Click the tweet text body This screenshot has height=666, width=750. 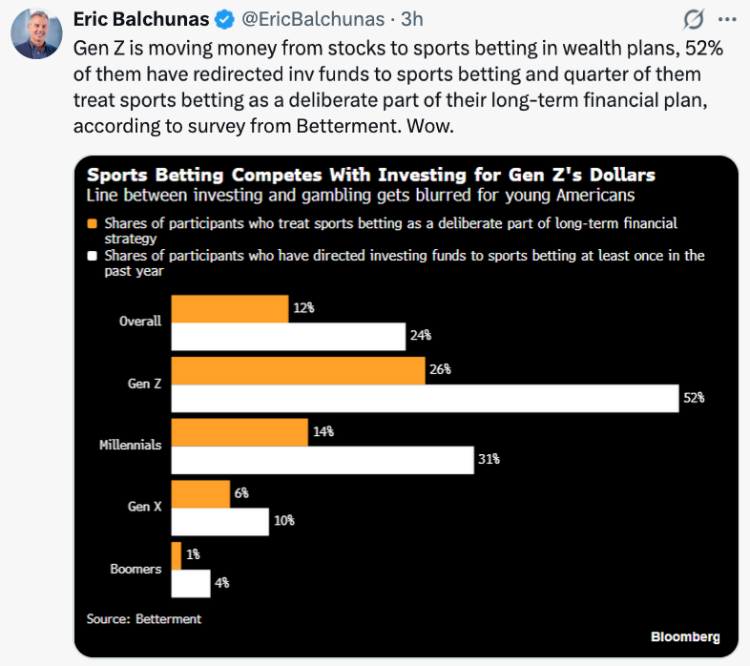pyautogui.click(x=397, y=87)
